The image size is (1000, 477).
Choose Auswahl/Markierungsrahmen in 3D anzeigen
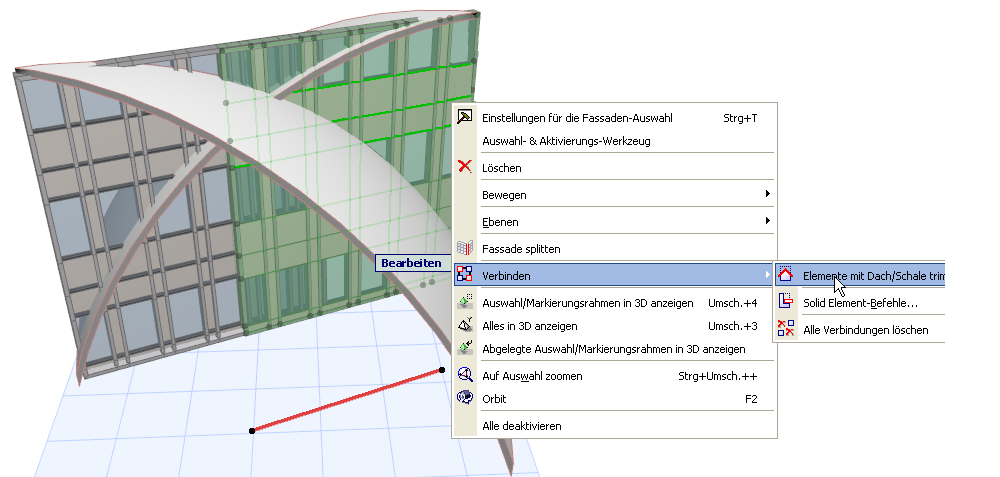[614, 303]
